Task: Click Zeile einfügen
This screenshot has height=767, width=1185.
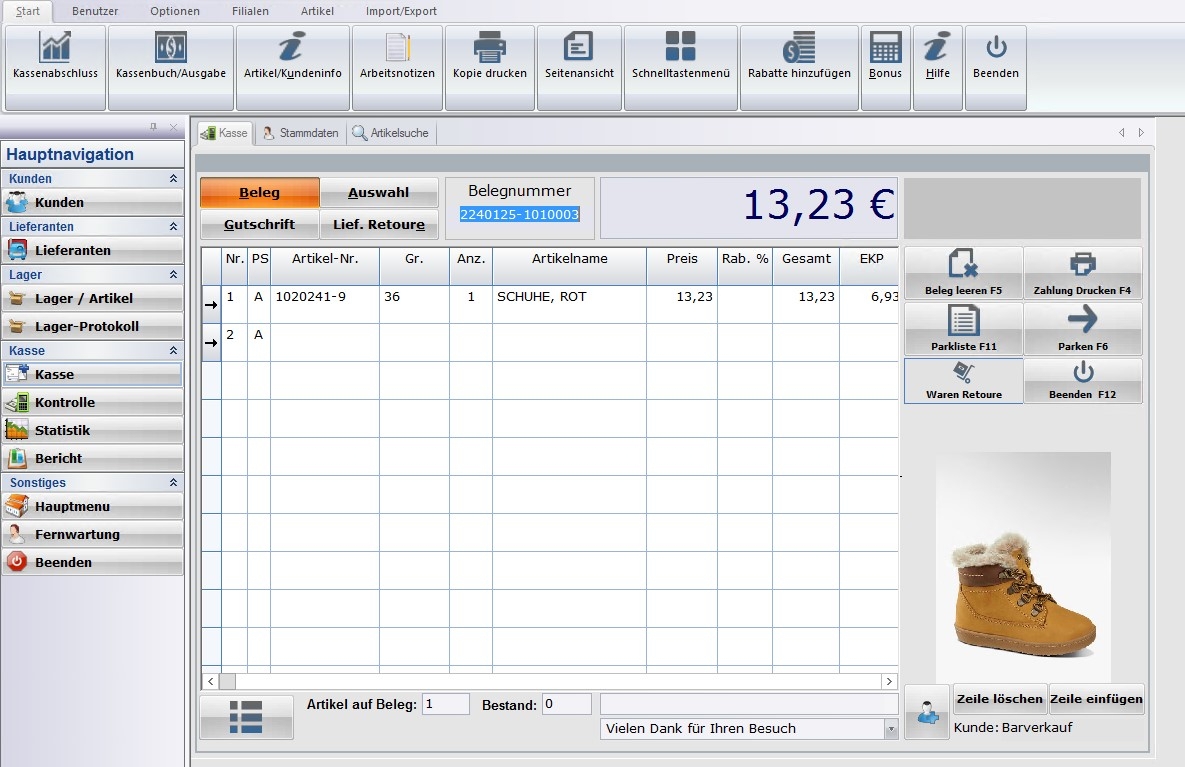Action: [1096, 699]
